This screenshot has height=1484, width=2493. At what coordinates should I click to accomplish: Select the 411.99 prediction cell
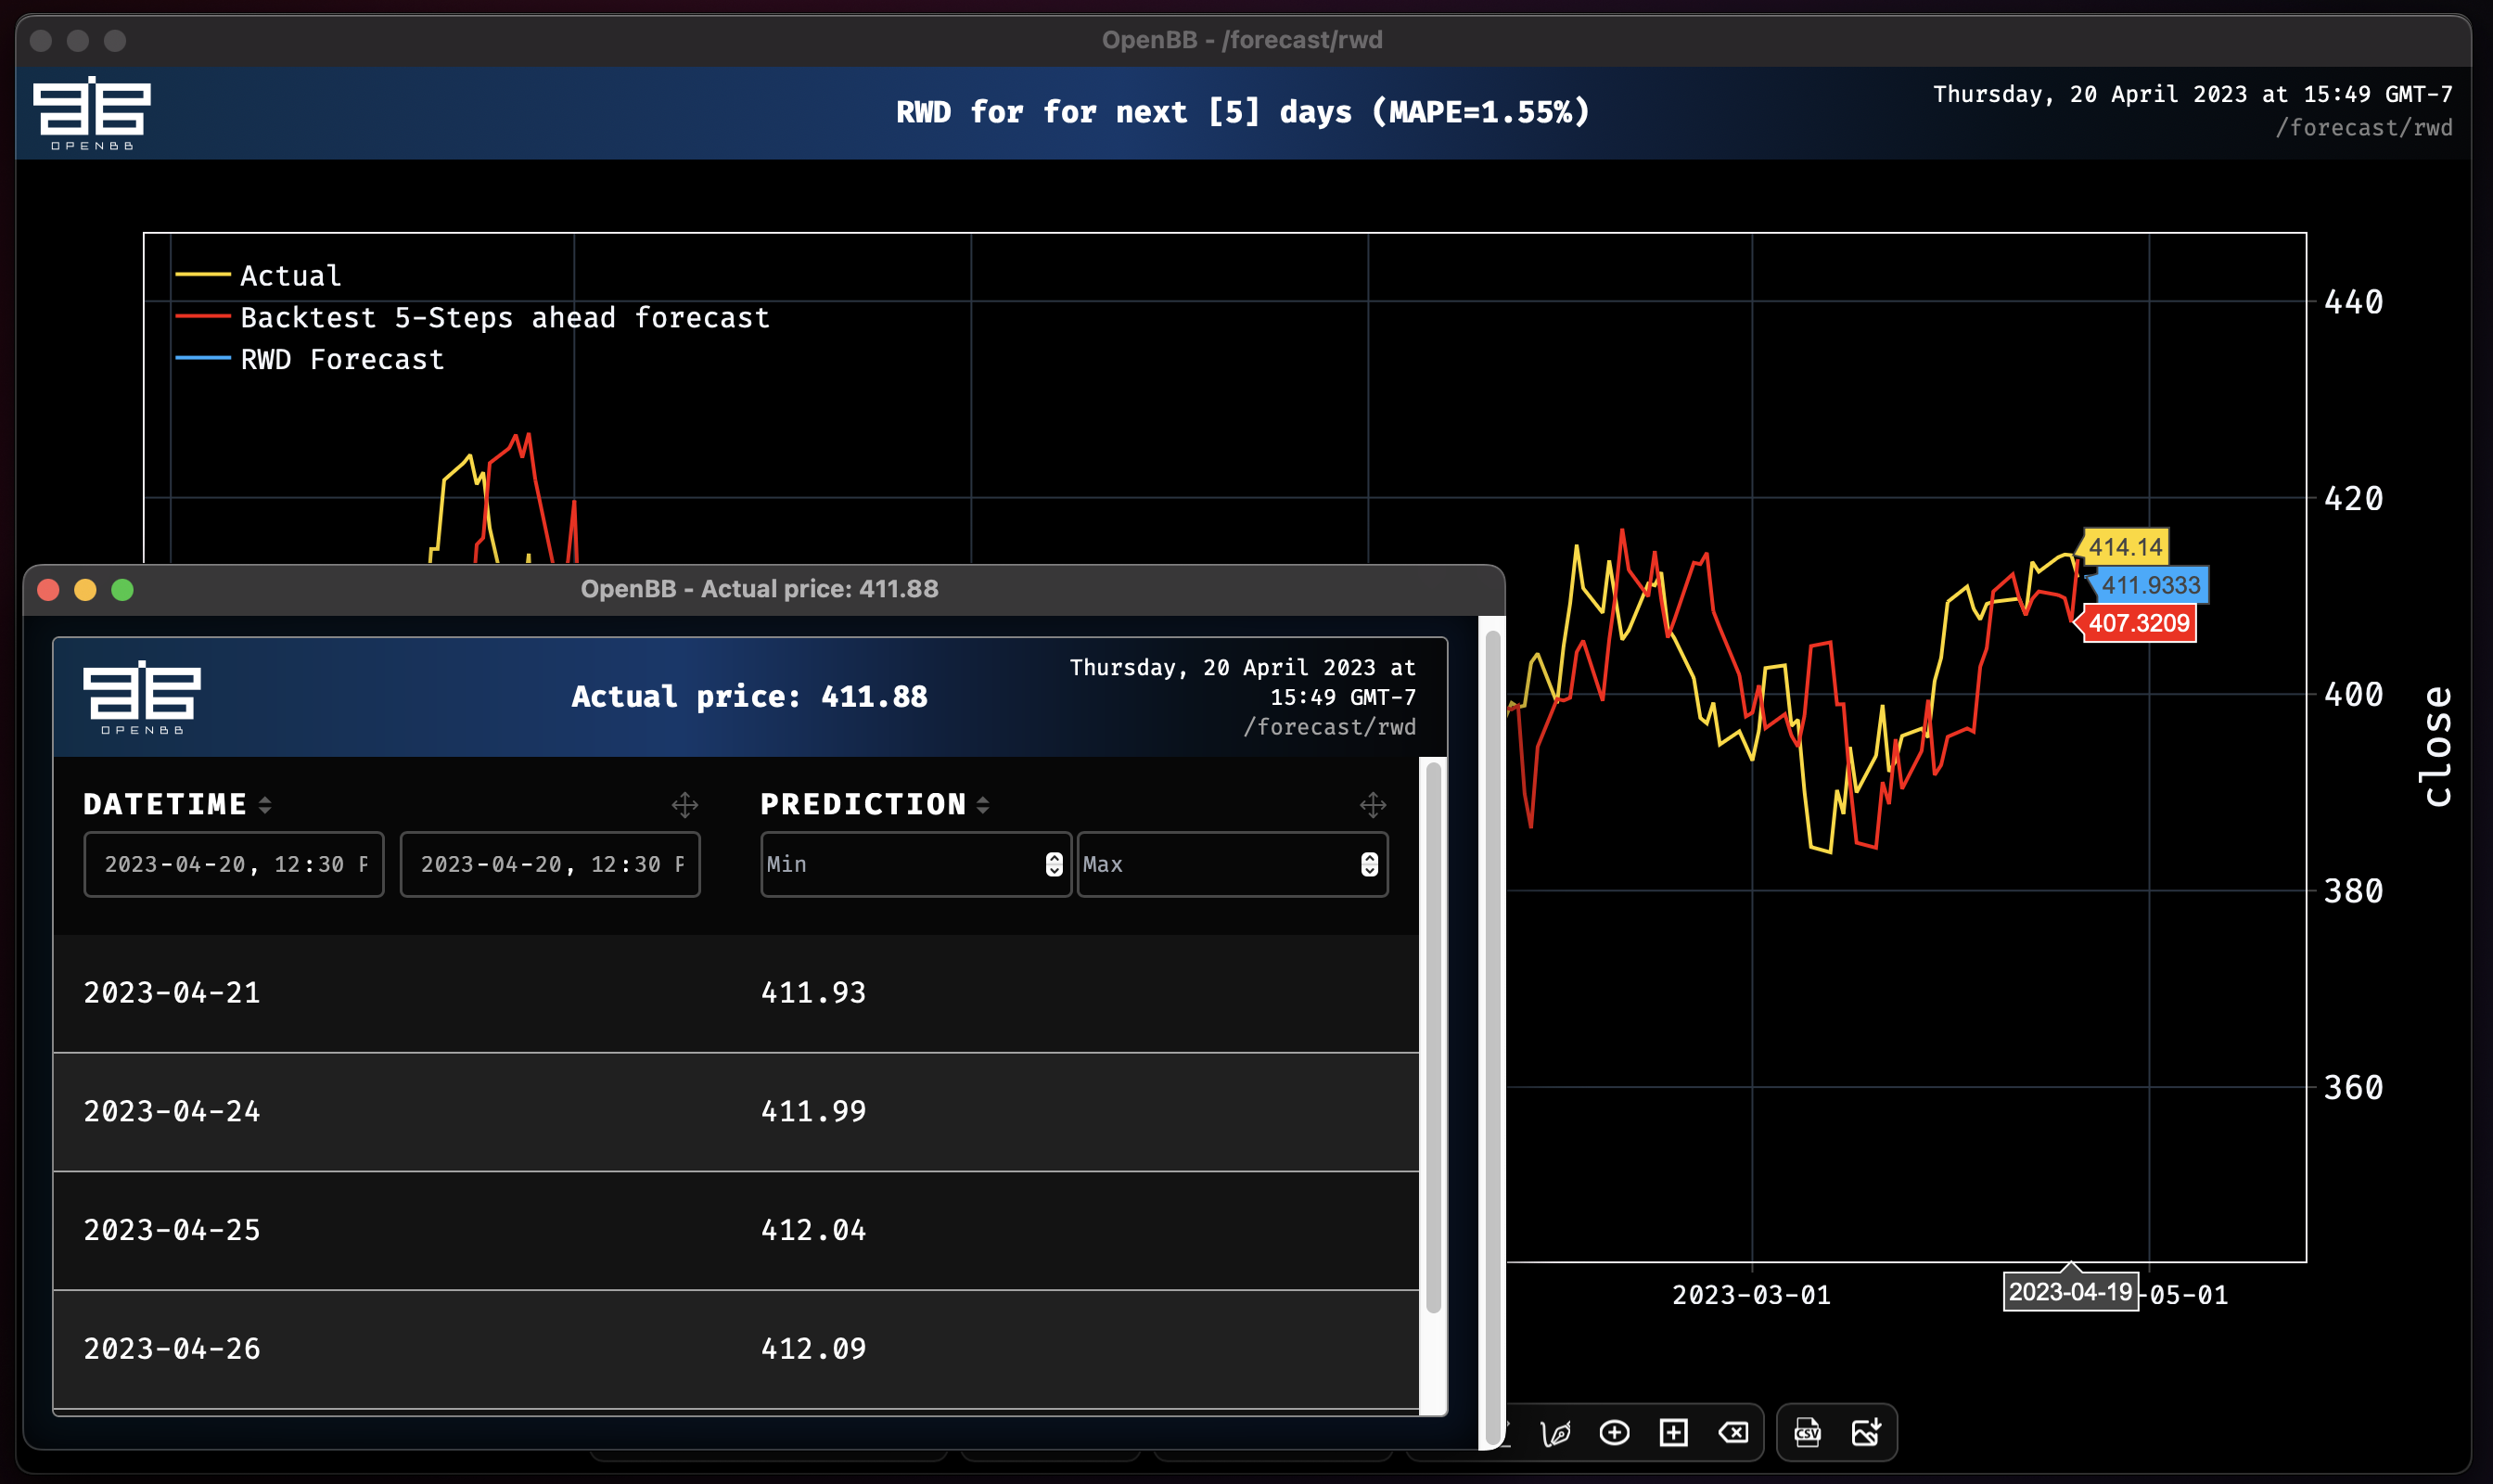point(814,1112)
